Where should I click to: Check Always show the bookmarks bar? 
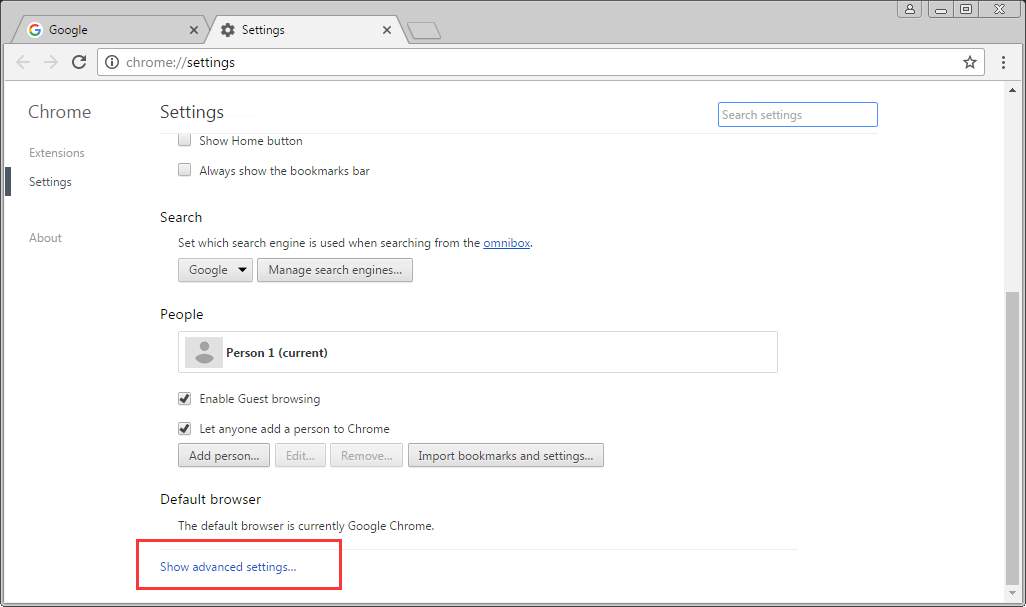[x=185, y=170]
